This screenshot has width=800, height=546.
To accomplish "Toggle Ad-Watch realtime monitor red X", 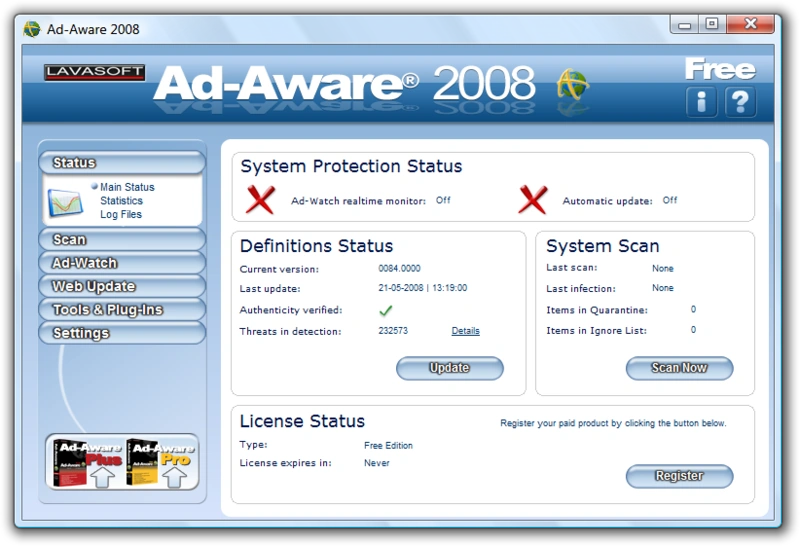I will [260, 200].
